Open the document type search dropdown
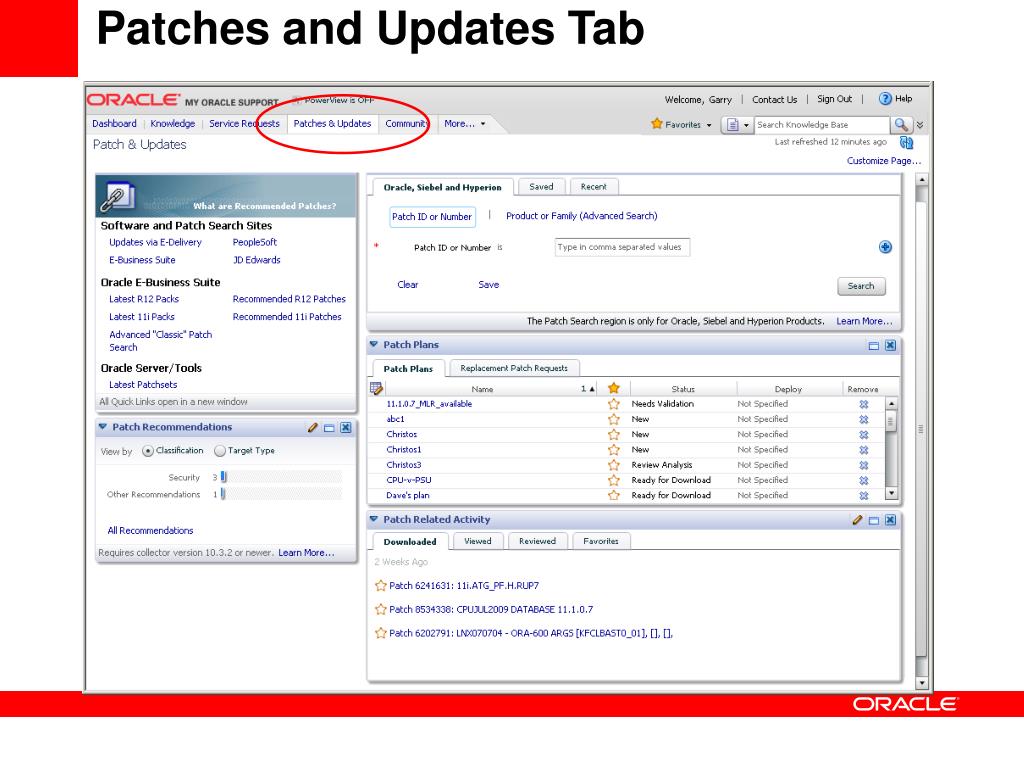 (738, 125)
